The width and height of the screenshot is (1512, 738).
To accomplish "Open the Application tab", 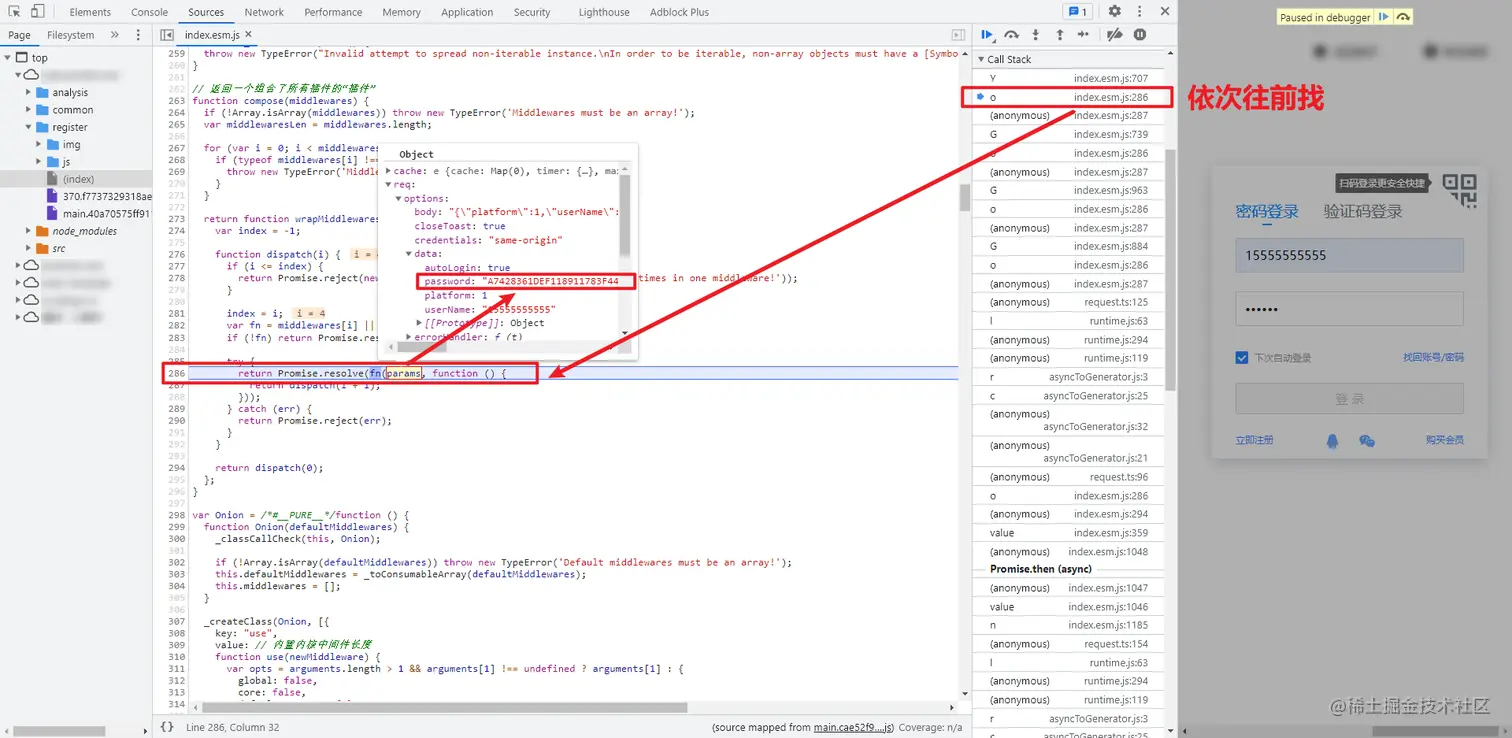I will (467, 12).
